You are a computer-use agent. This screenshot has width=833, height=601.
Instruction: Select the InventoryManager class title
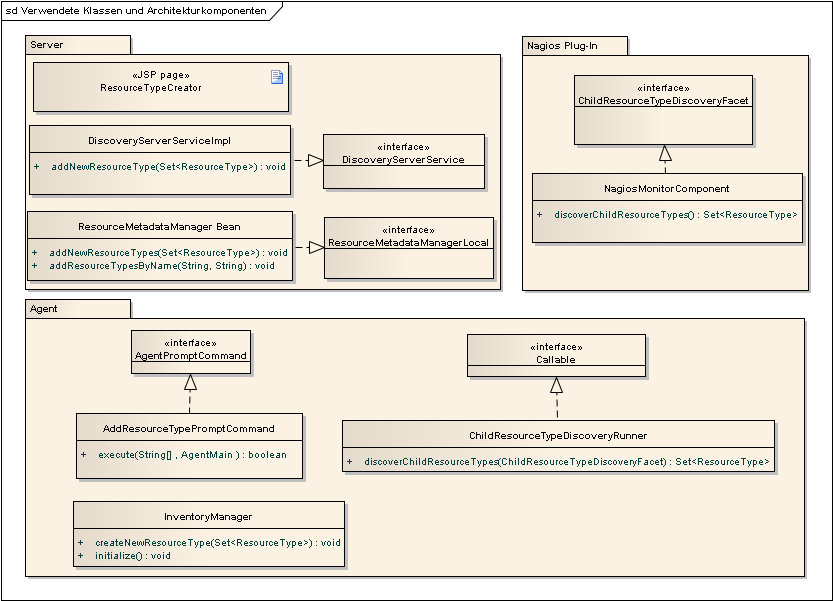pos(208,517)
